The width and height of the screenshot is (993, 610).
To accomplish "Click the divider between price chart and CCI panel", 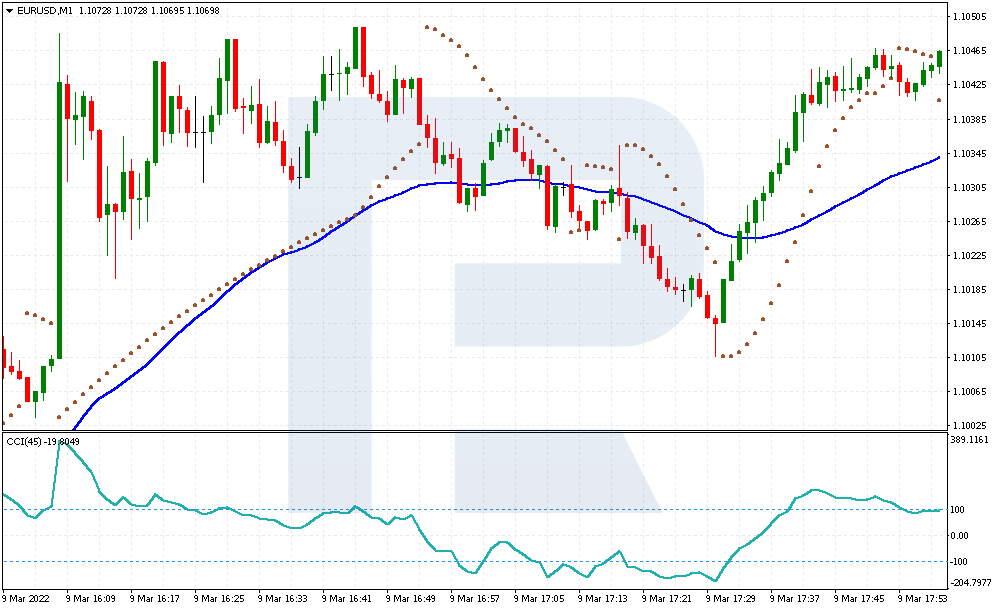I will 475,431.
